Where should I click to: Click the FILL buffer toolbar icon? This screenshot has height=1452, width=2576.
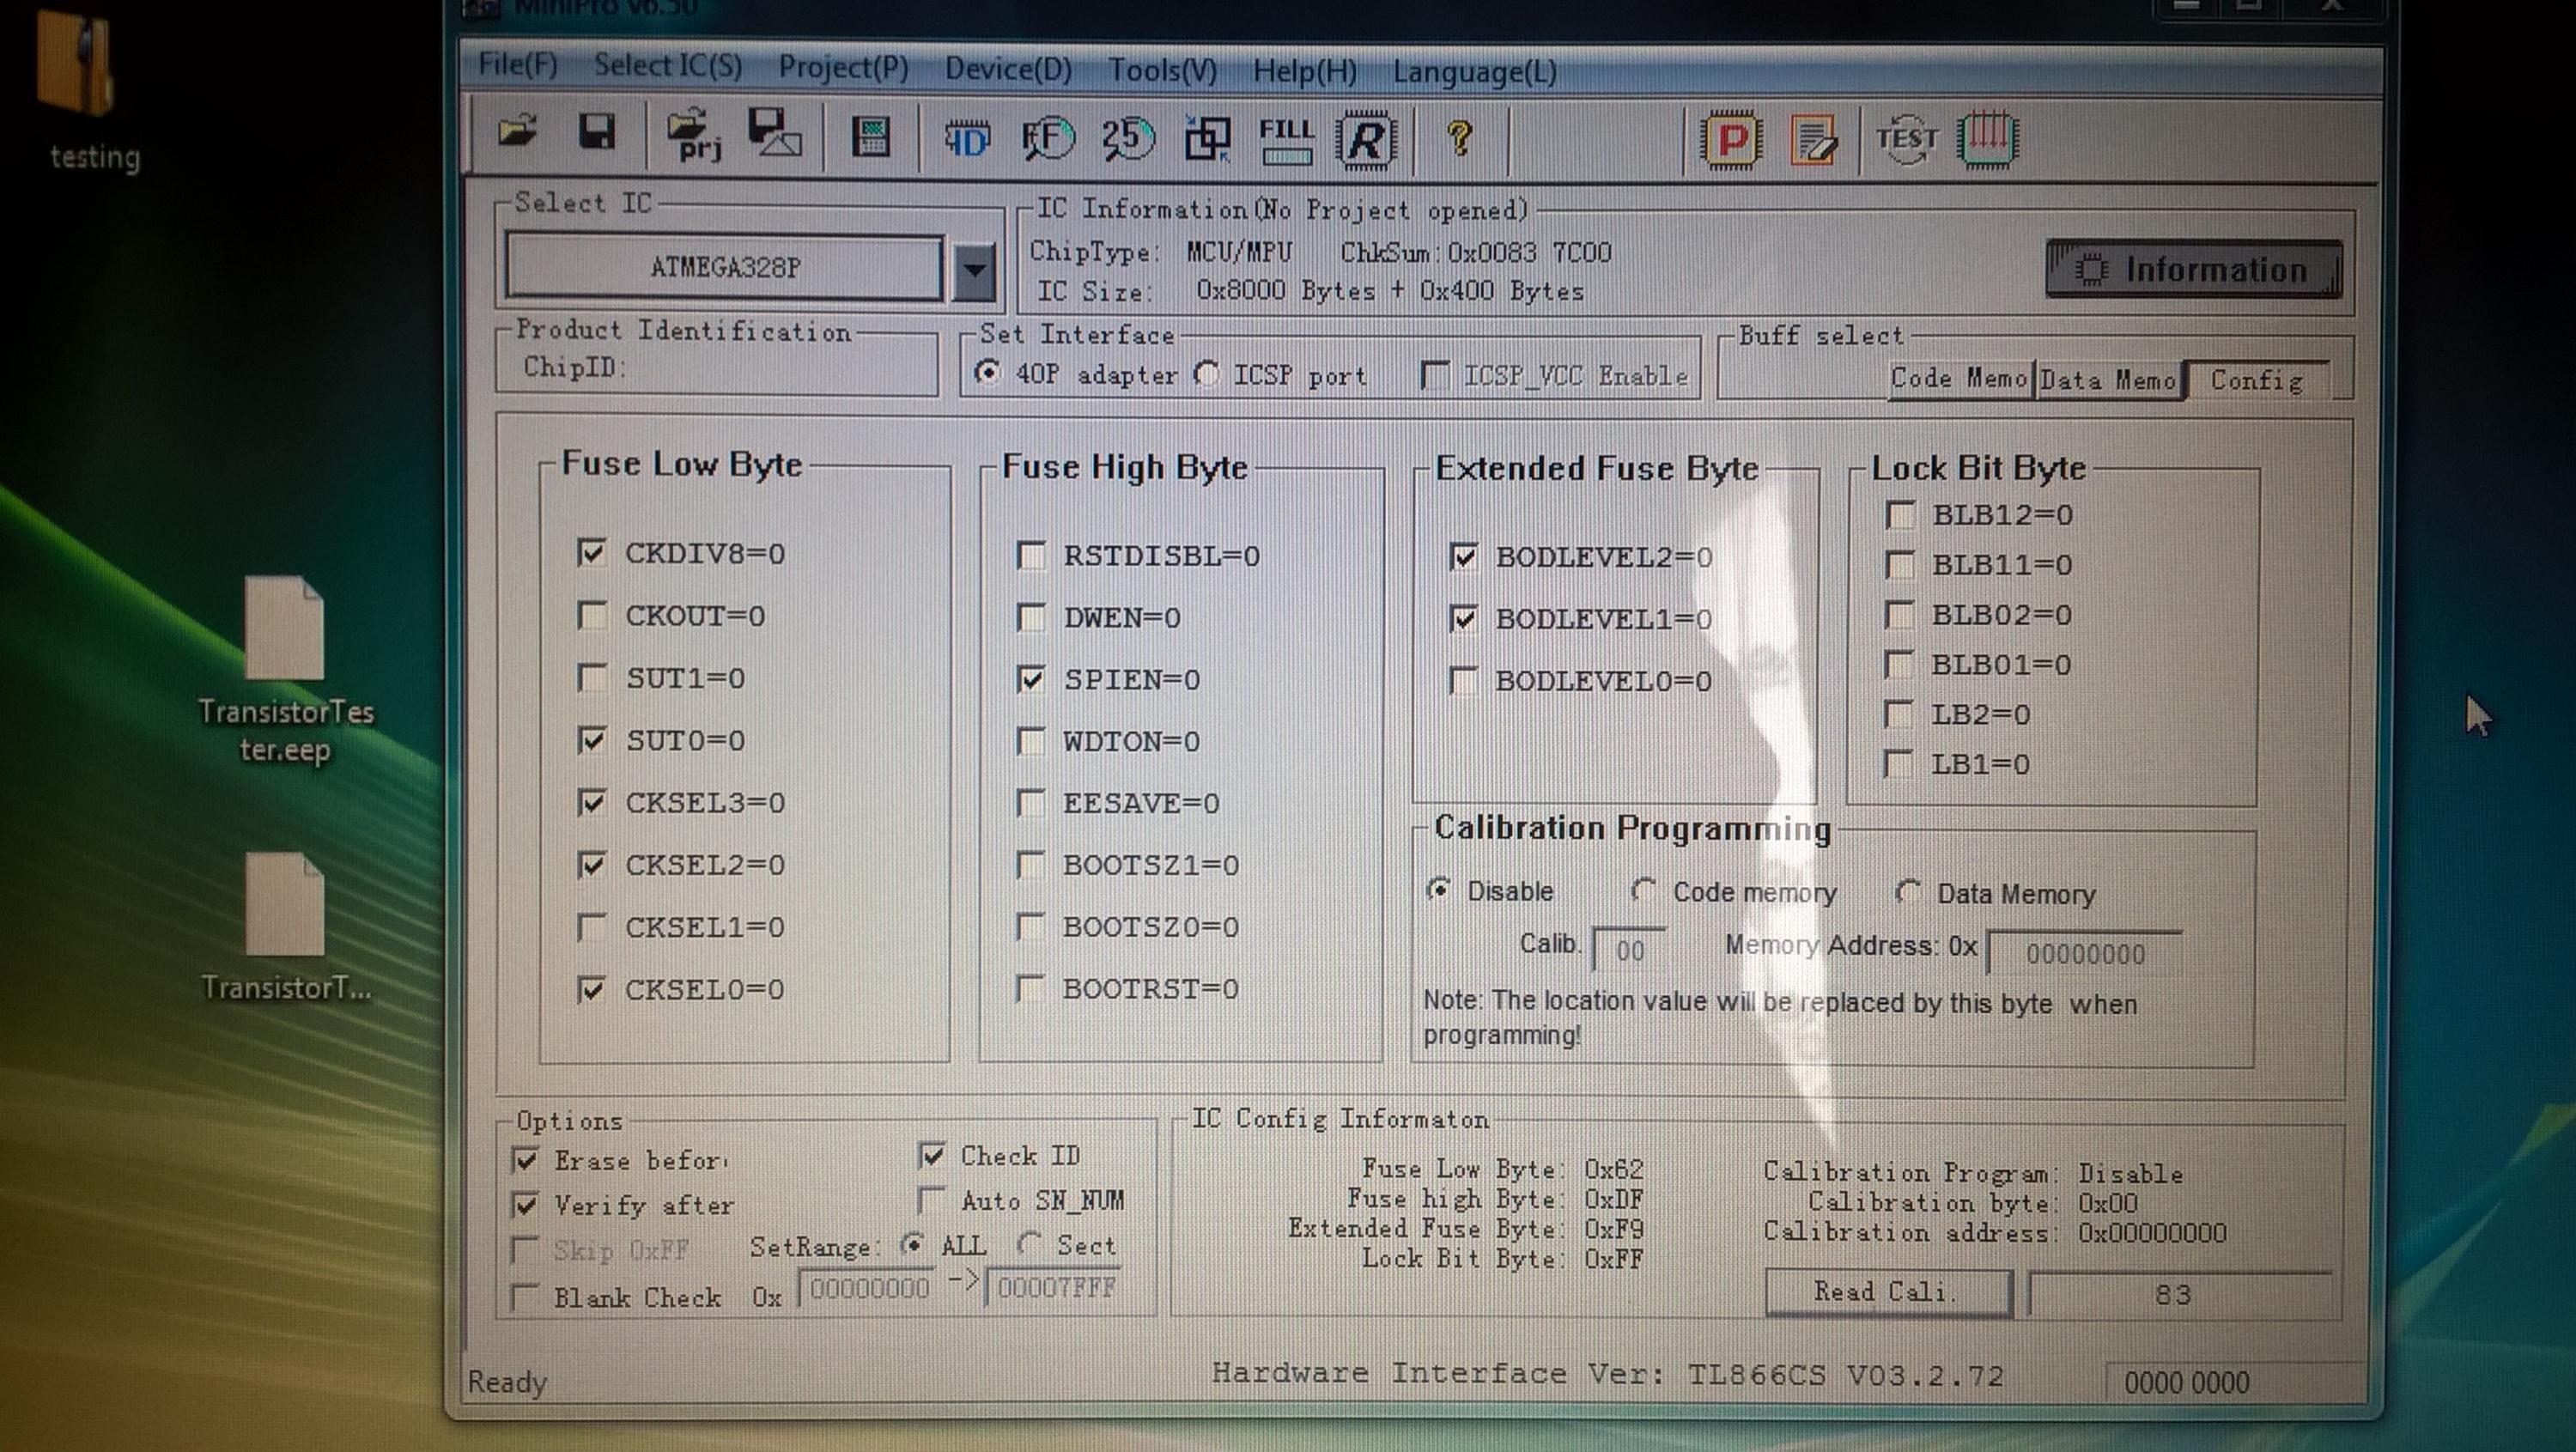(x=1286, y=140)
